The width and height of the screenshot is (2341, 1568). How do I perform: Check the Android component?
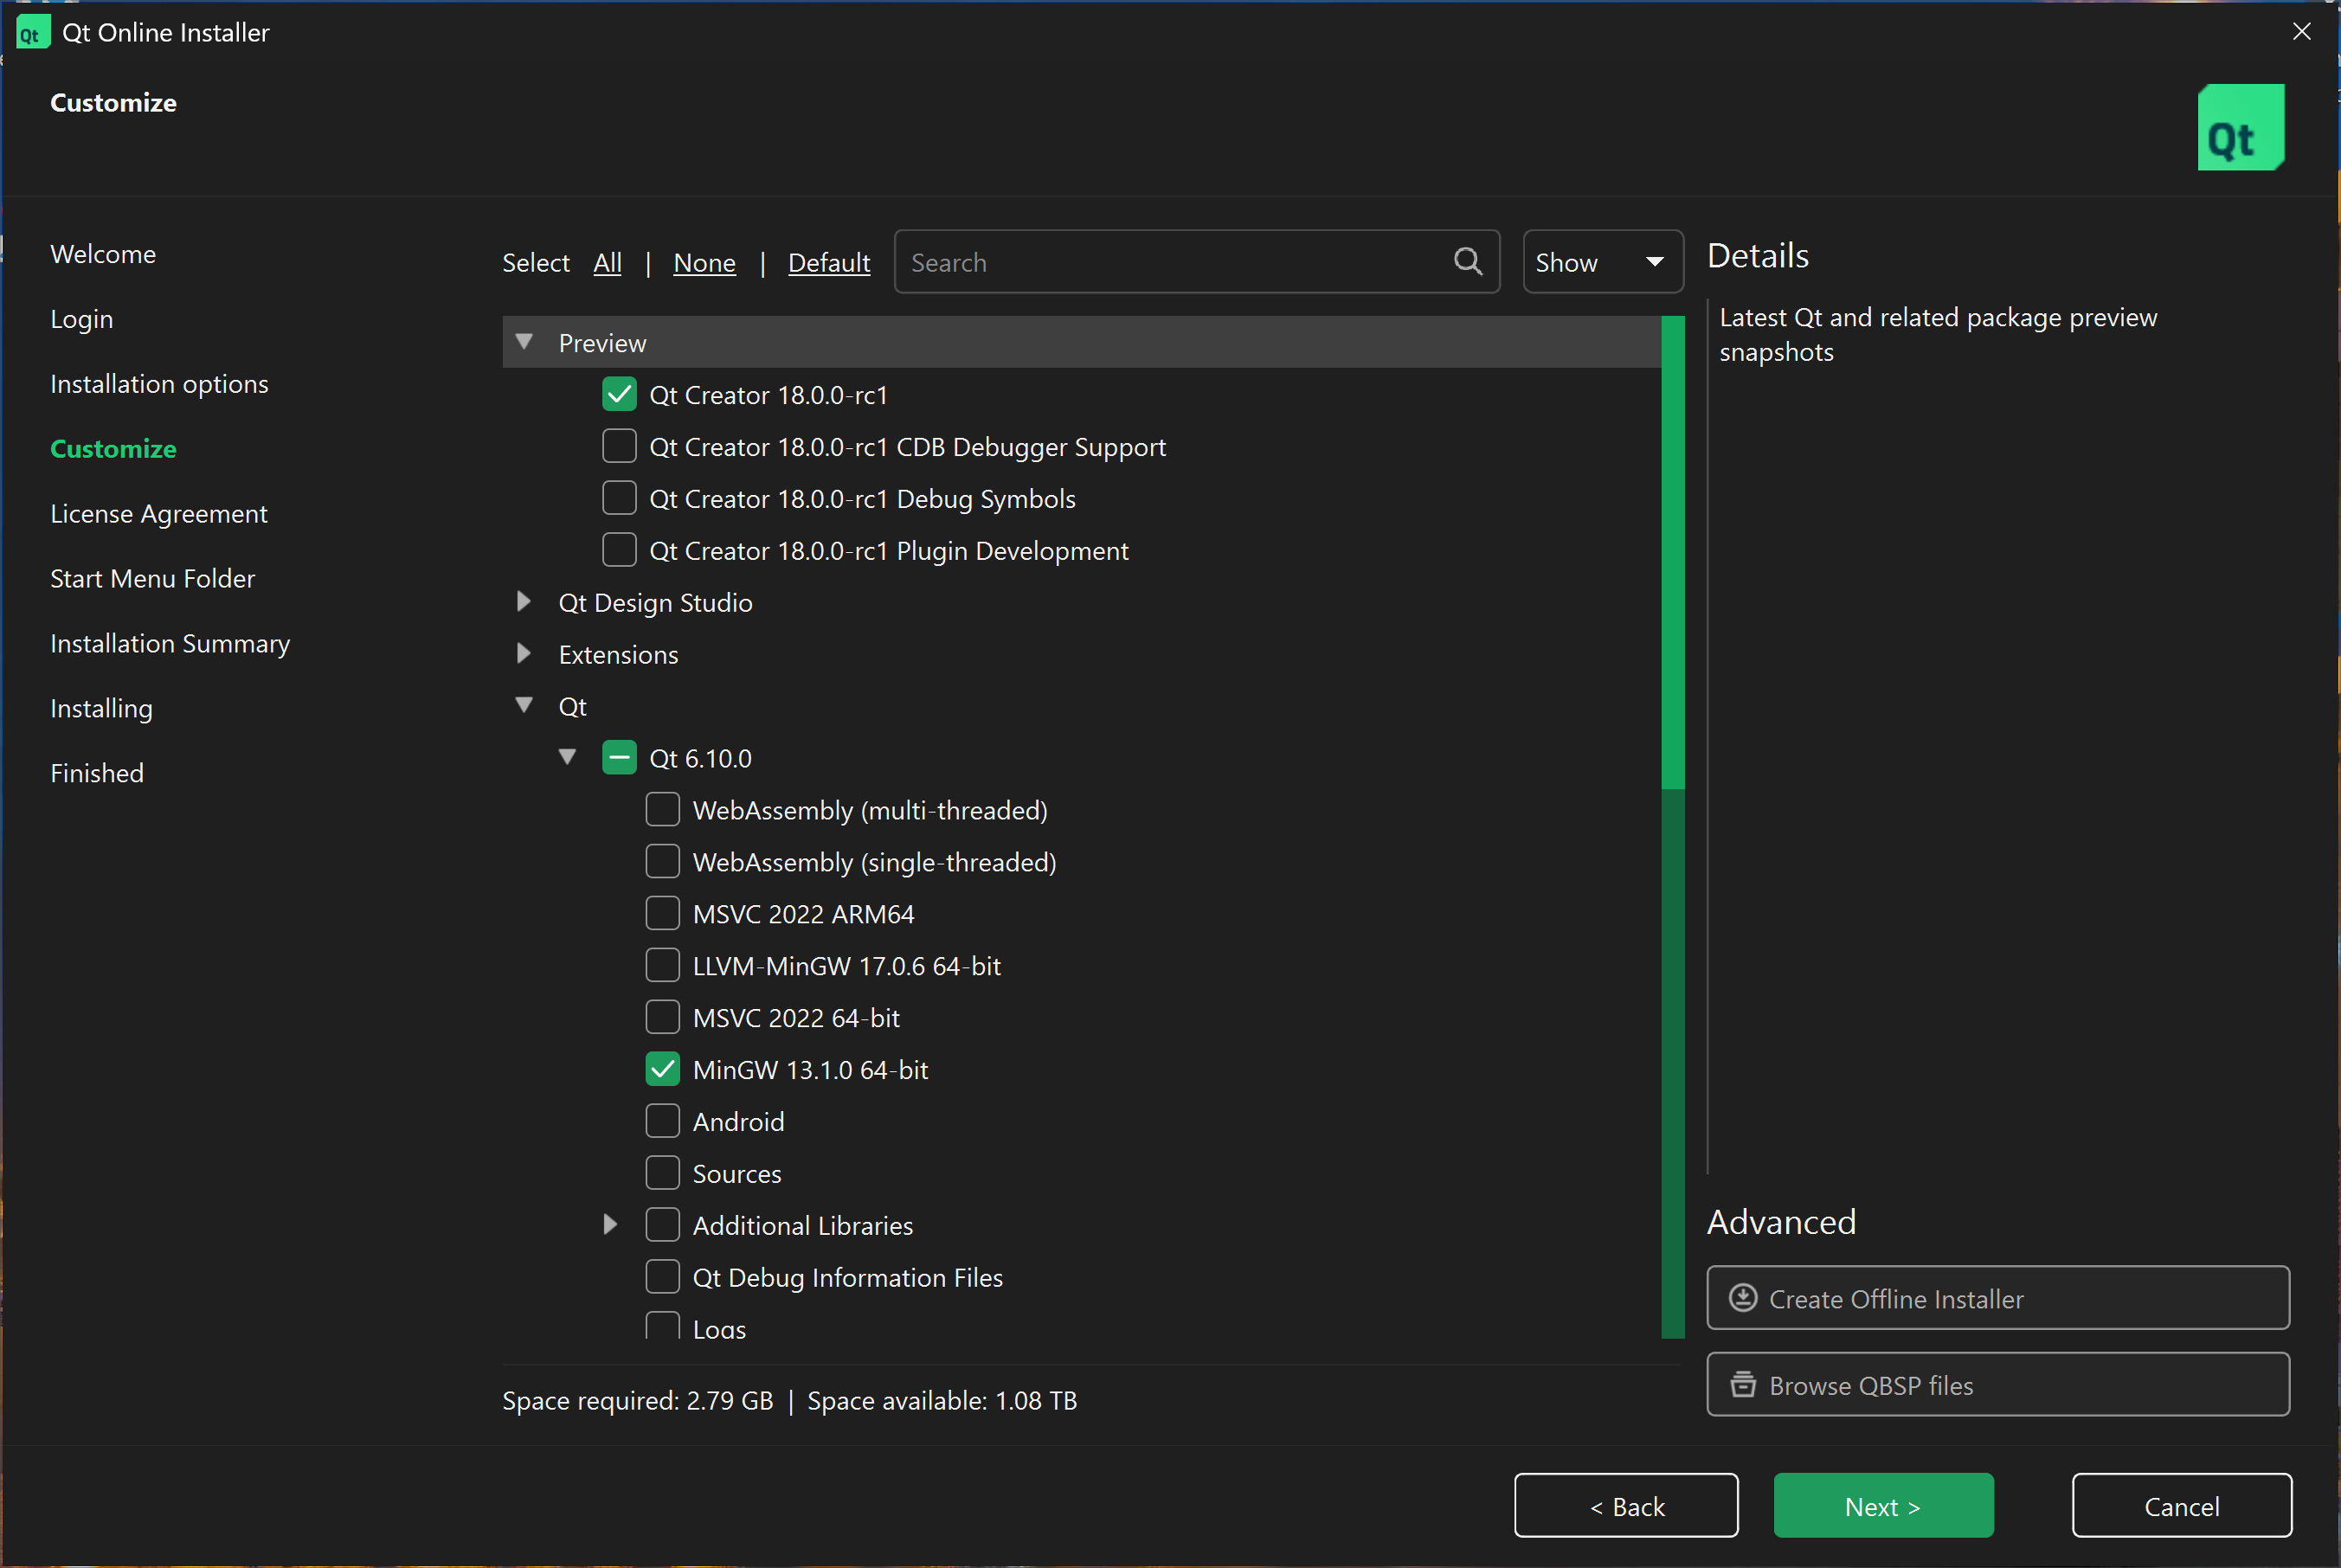coord(663,1122)
